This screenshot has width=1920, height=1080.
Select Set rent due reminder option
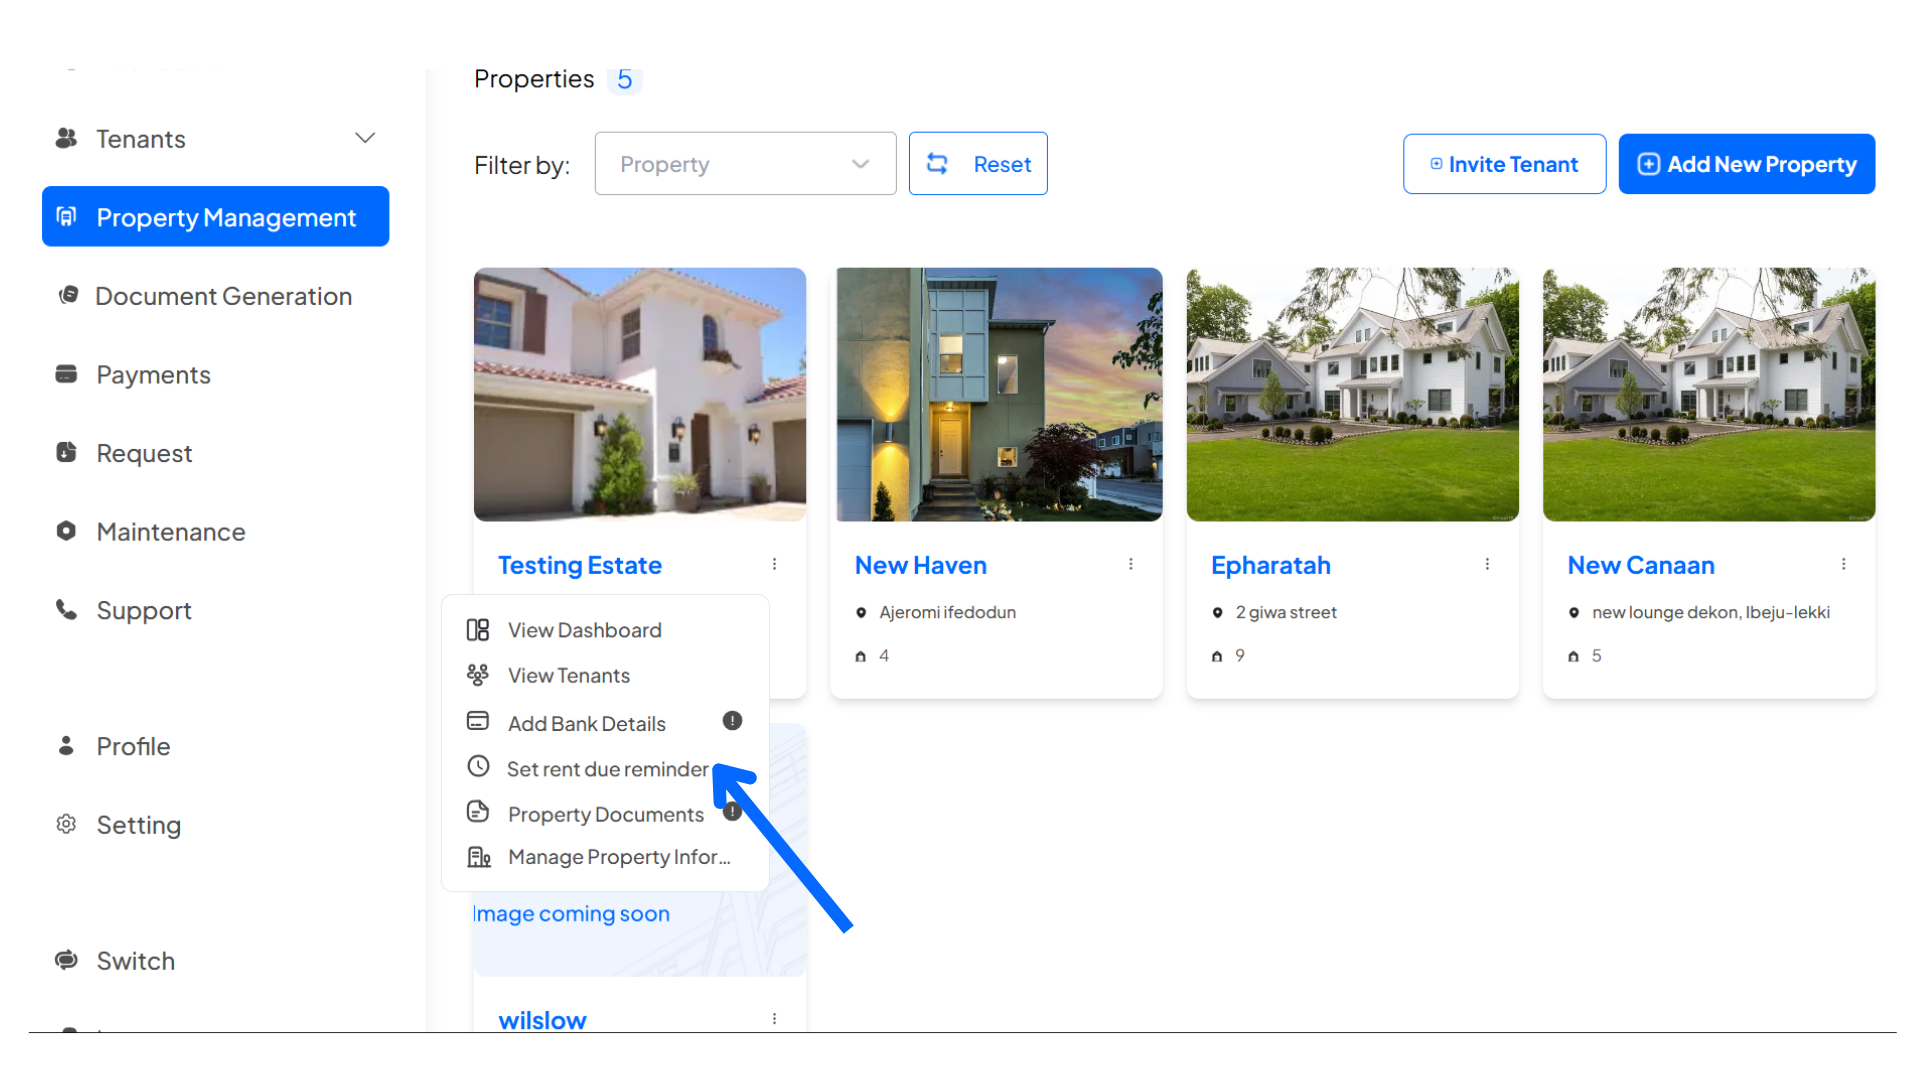pos(609,767)
